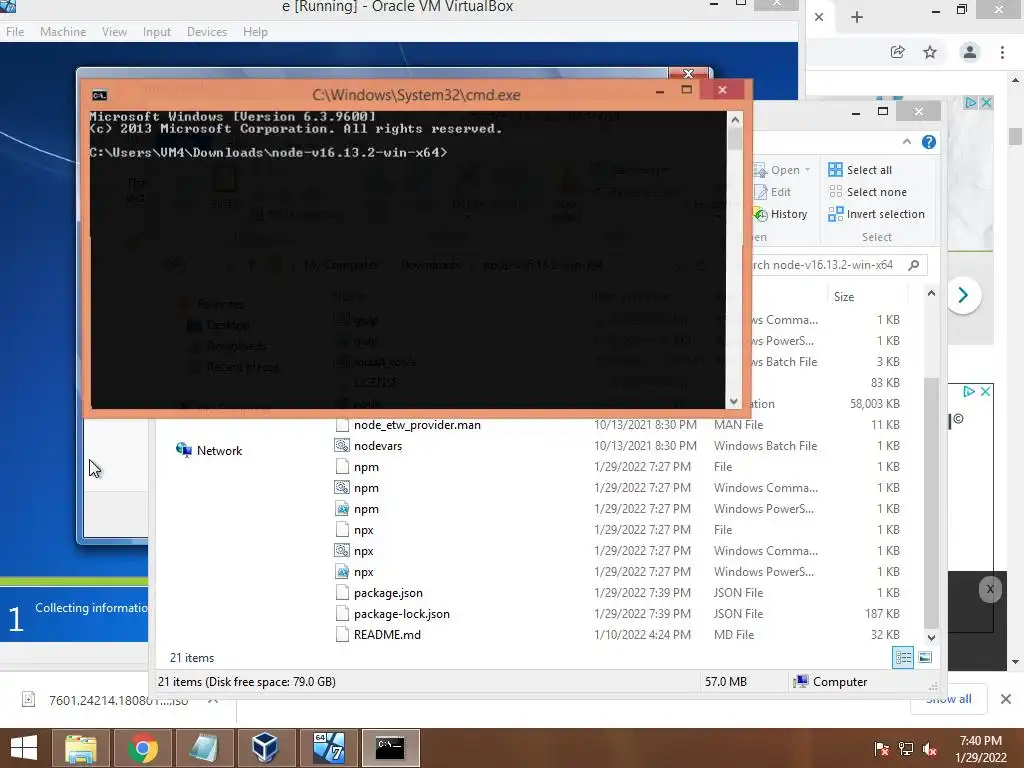This screenshot has height=768, width=1024.
Task: Click the file list scrollbar down arrow
Action: click(x=931, y=637)
